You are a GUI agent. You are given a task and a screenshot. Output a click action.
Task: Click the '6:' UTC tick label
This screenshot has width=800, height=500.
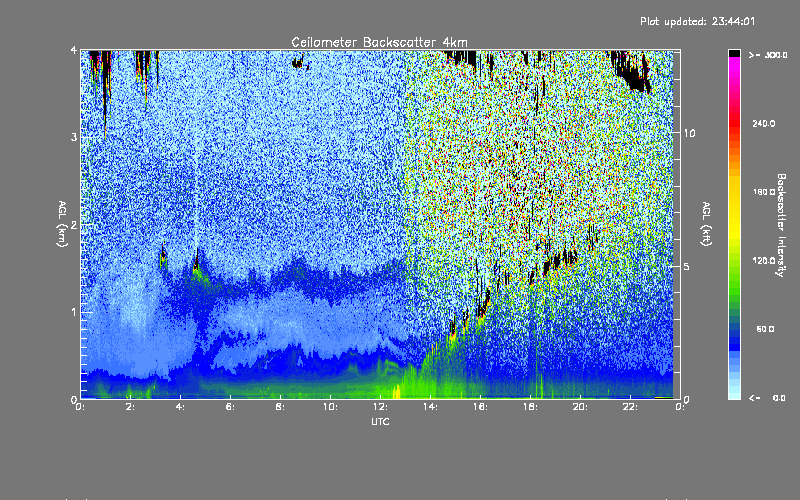point(230,407)
